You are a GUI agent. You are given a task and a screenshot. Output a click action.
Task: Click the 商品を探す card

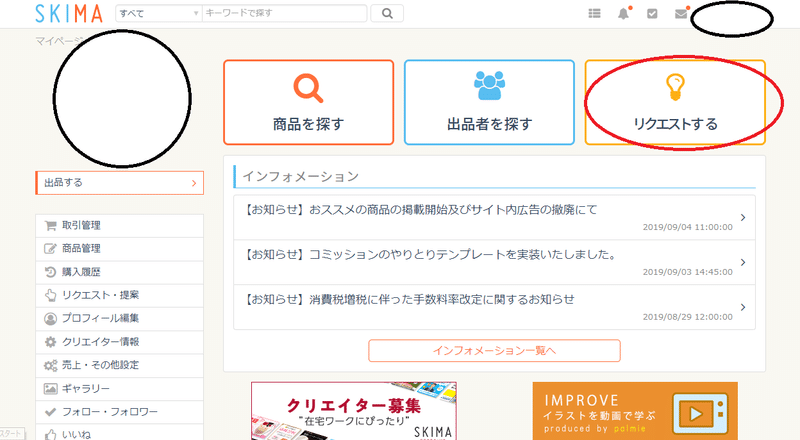[x=309, y=103]
